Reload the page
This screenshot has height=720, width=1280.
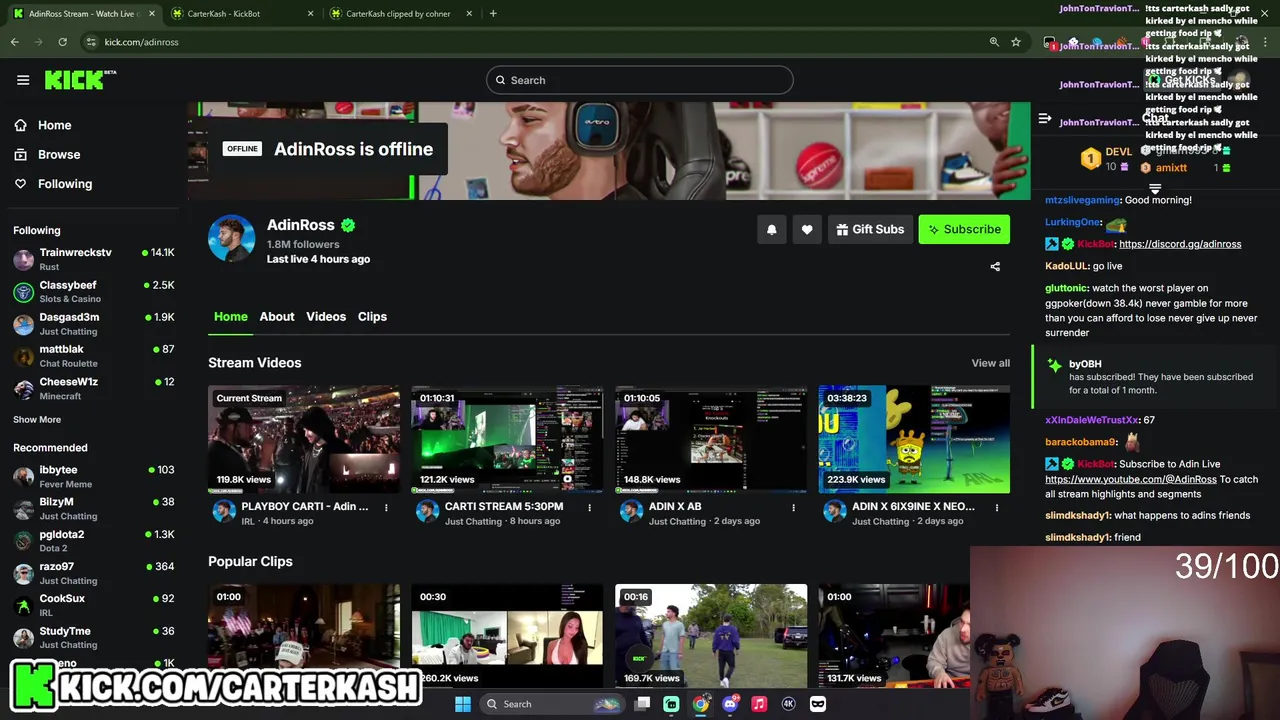(x=62, y=42)
